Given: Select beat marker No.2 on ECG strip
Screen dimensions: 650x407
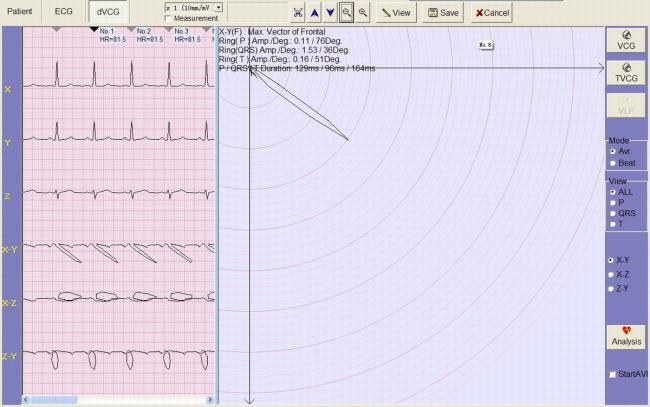Looking at the screenshot, I should (133, 29).
